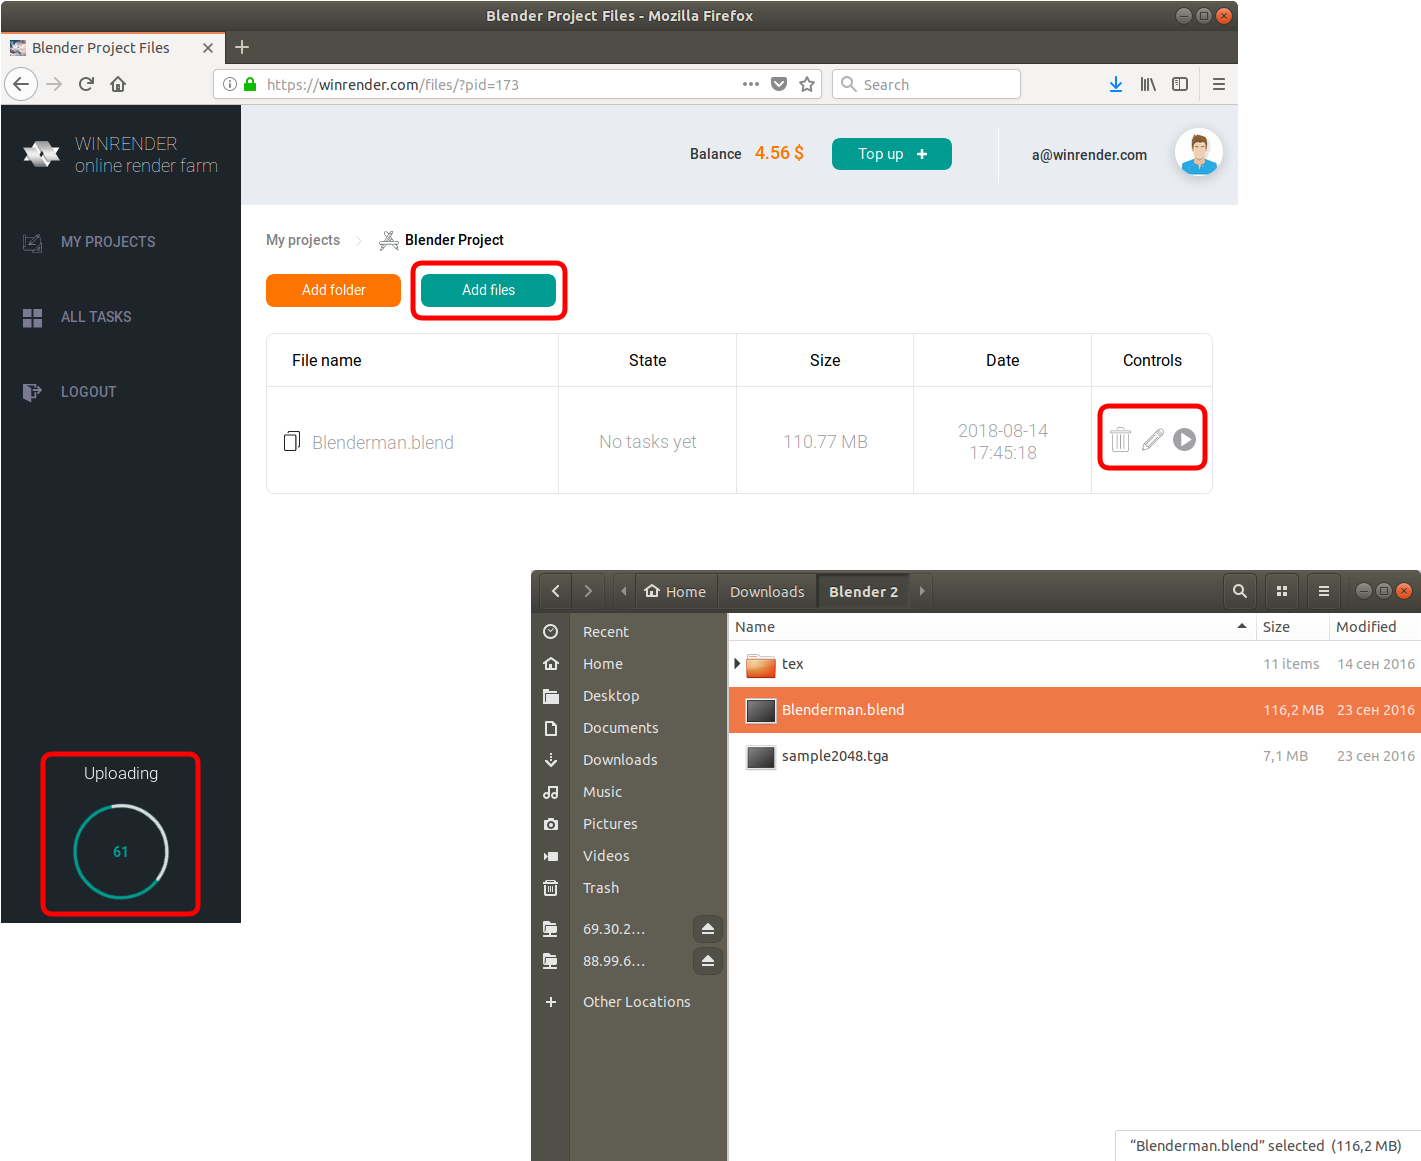Toggle the Firefox sidebar view
This screenshot has width=1421, height=1161.
coord(1180,84)
